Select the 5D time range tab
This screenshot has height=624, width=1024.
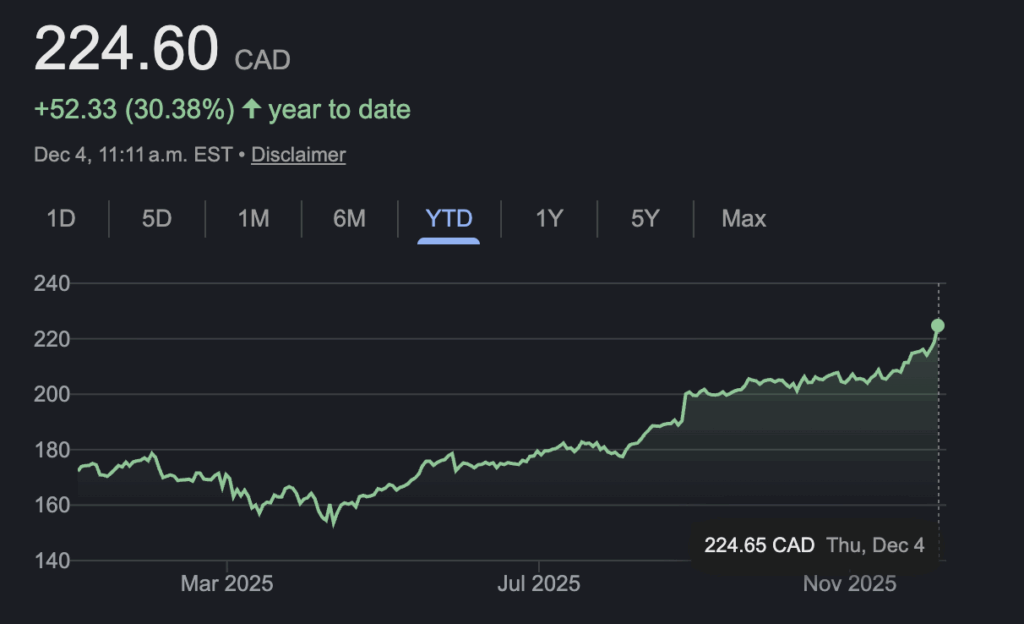click(157, 218)
